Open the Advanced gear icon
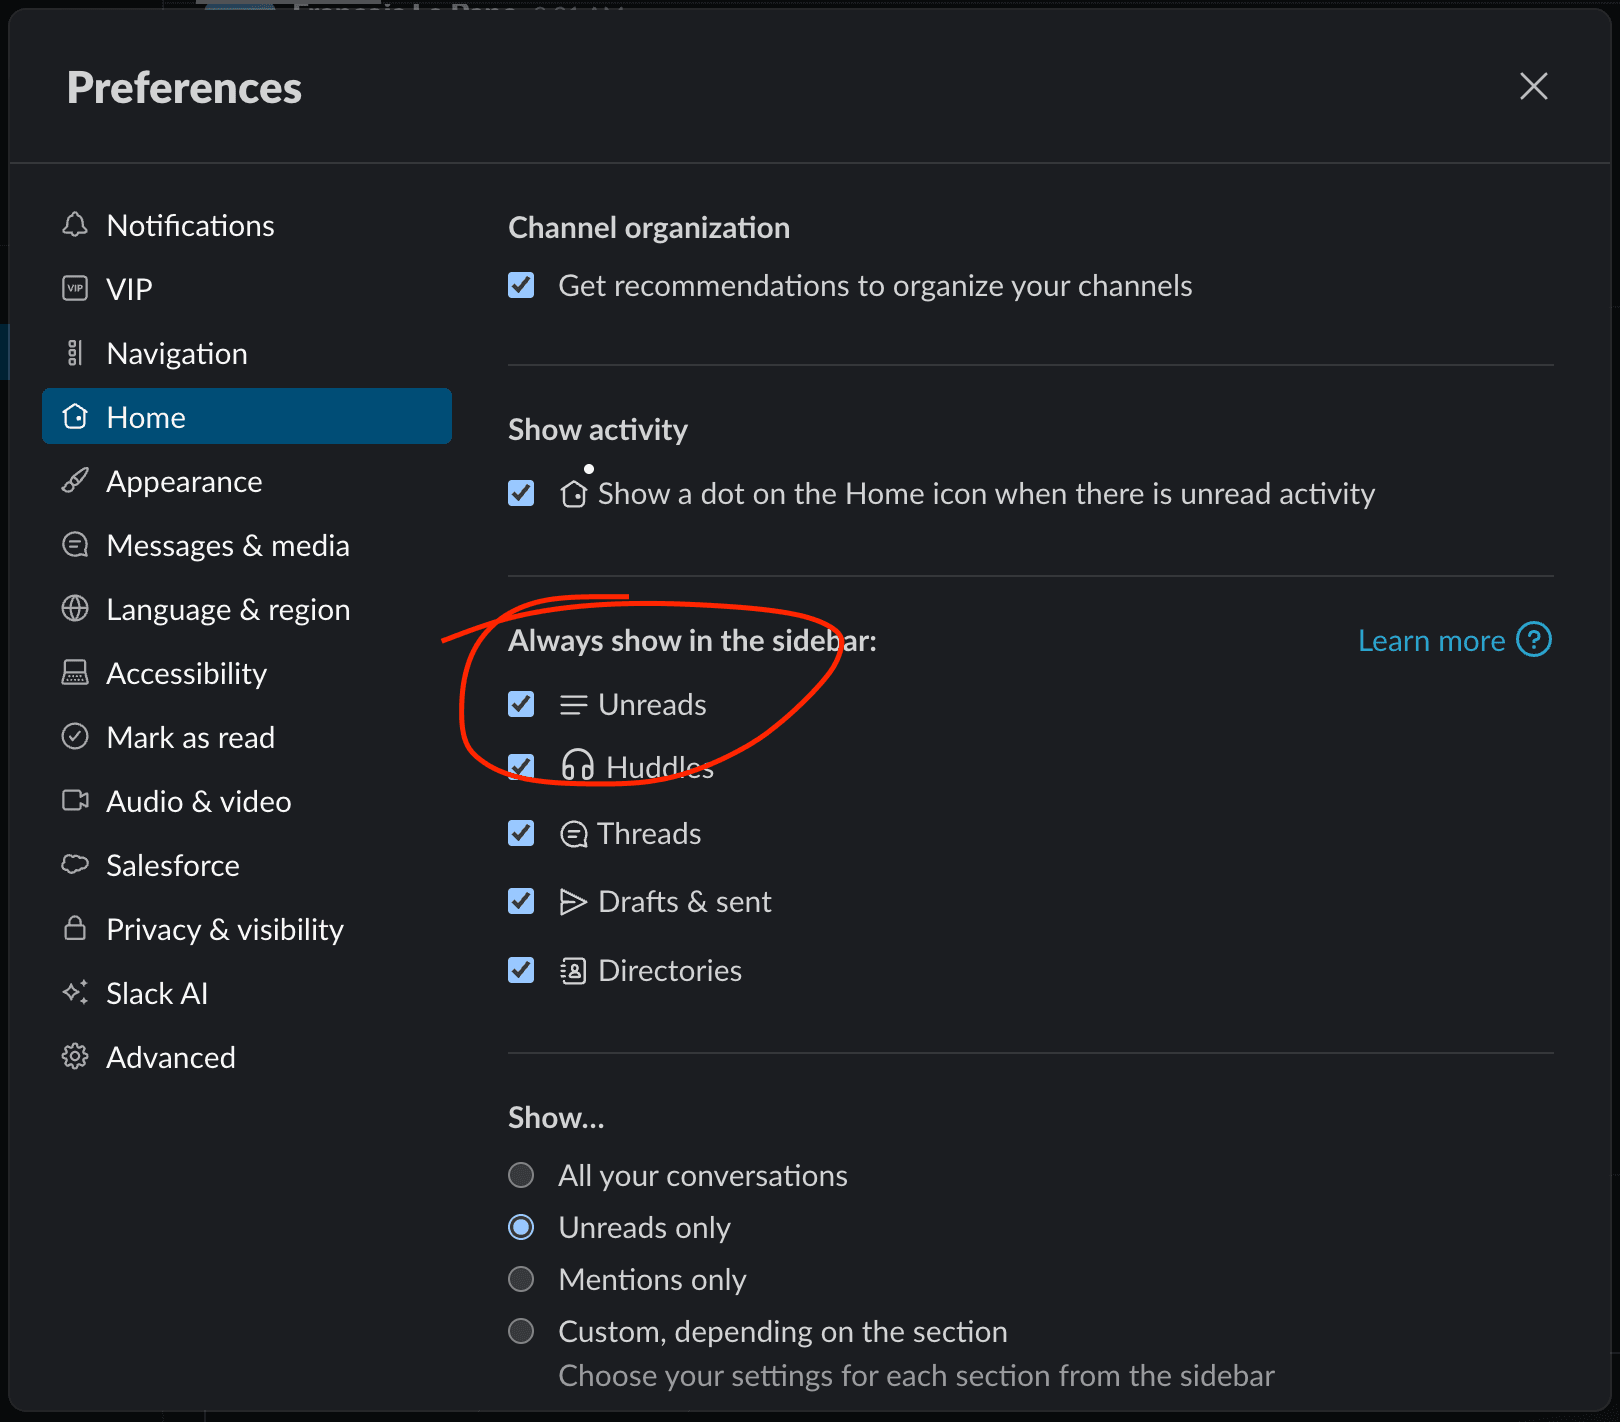Viewport: 1620px width, 1422px height. click(x=75, y=1056)
